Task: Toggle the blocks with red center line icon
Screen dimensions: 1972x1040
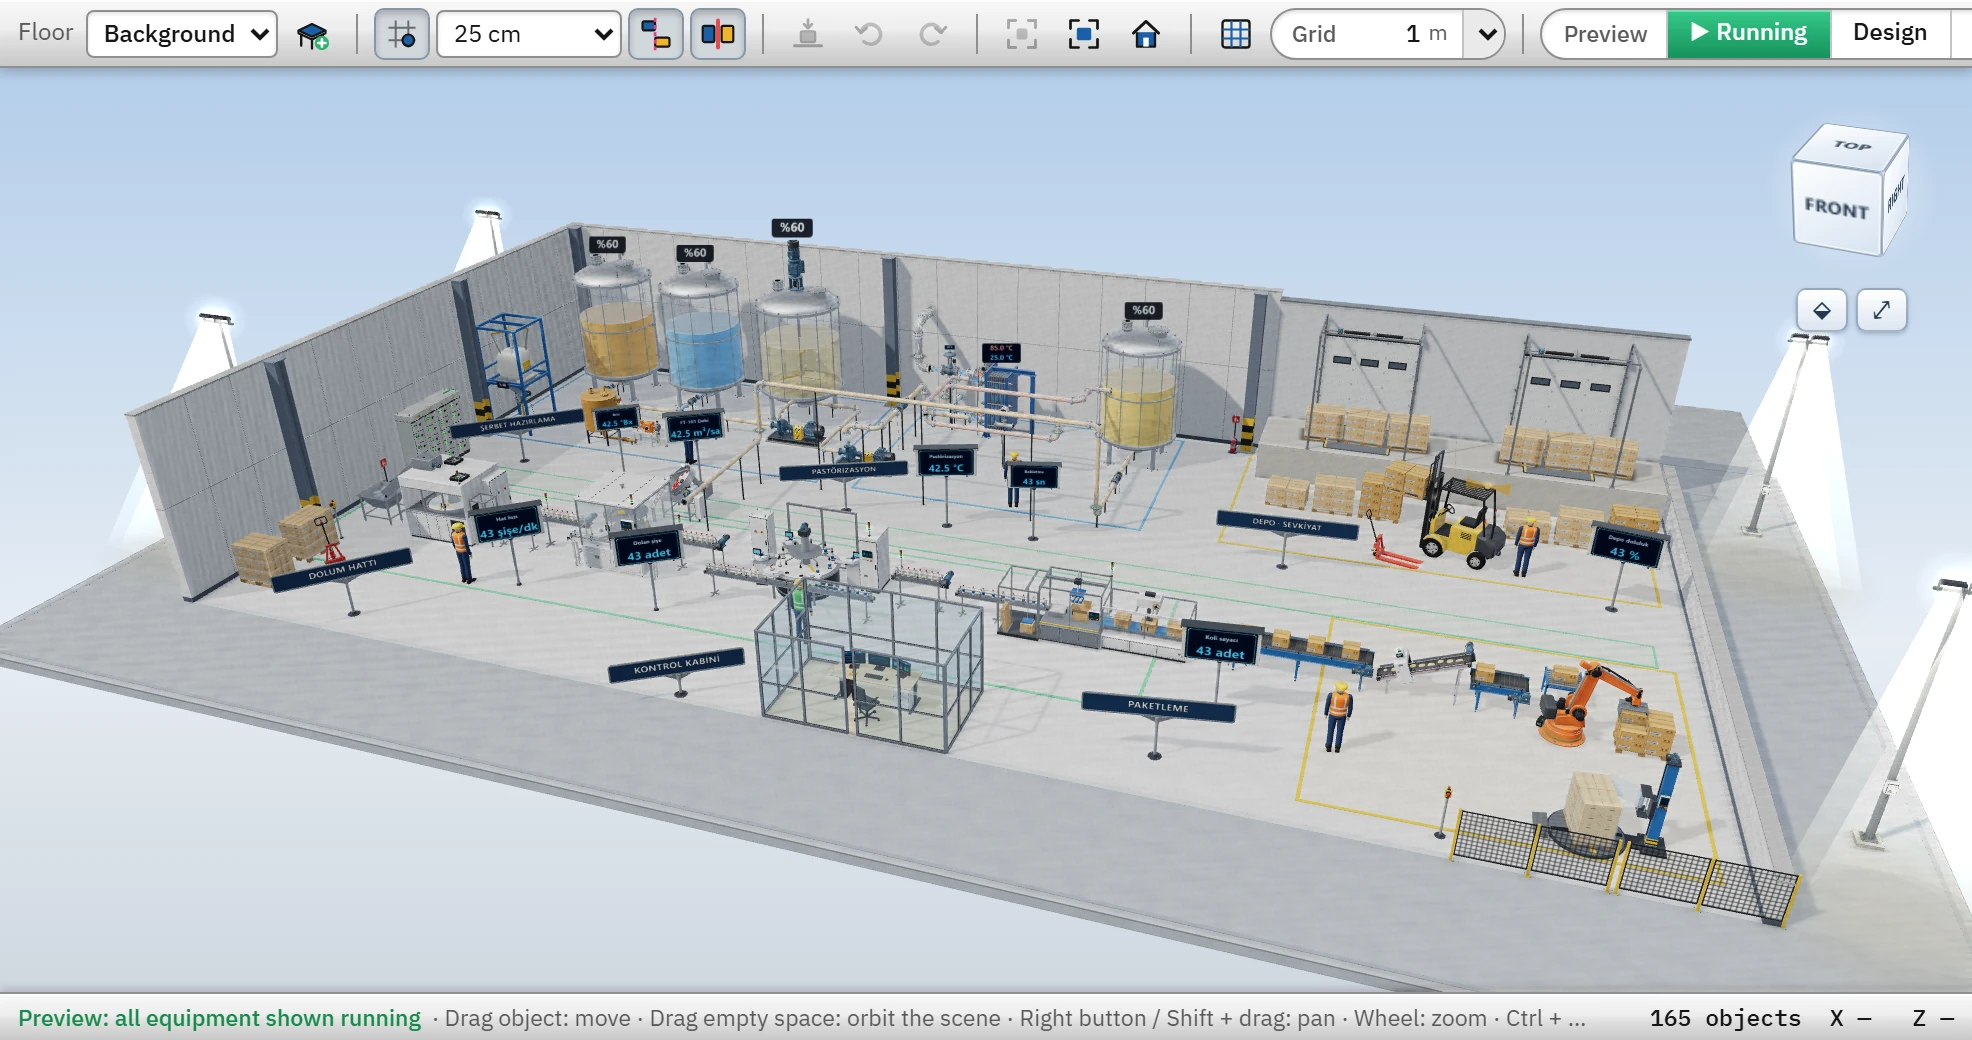Action: pos(718,34)
